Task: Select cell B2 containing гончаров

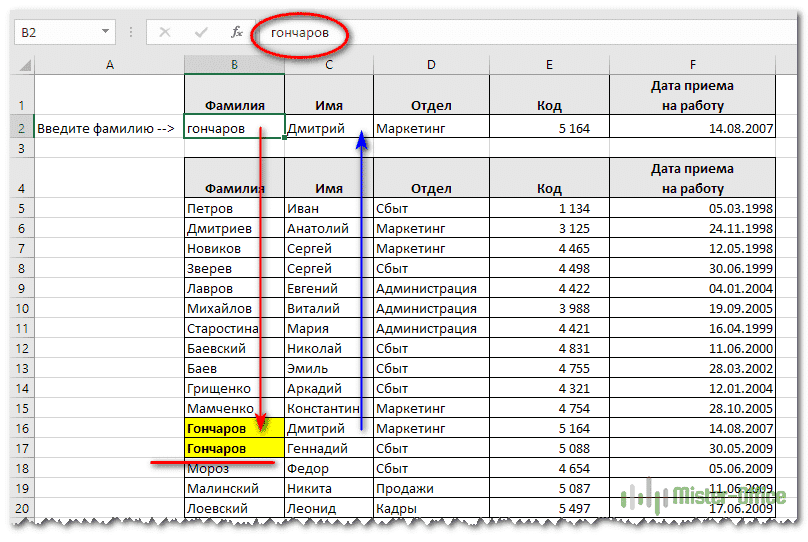Action: pyautogui.click(x=234, y=128)
